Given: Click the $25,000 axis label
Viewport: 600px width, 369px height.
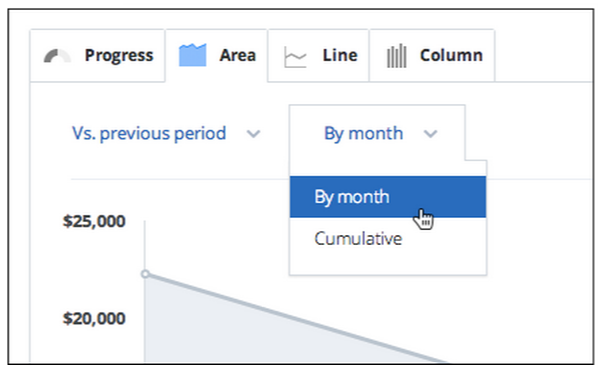Looking at the screenshot, I should coord(94,221).
